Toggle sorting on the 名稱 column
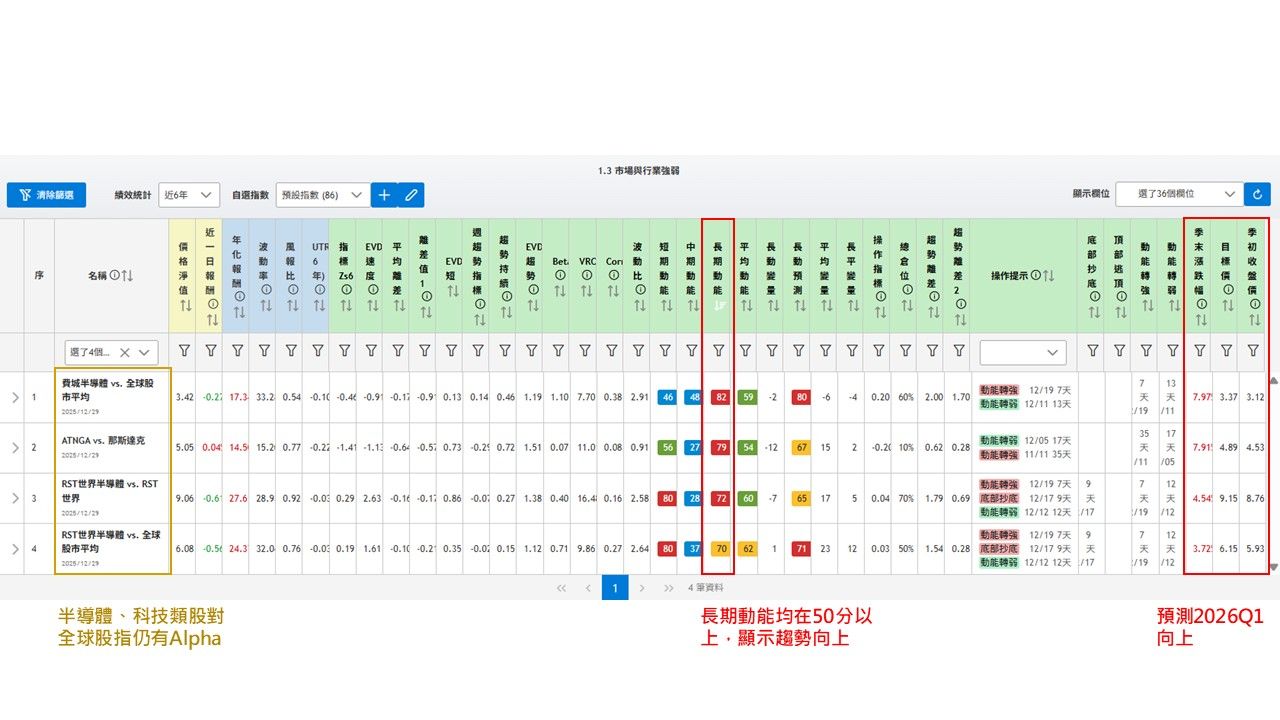The image size is (1280, 720). (x=127, y=276)
